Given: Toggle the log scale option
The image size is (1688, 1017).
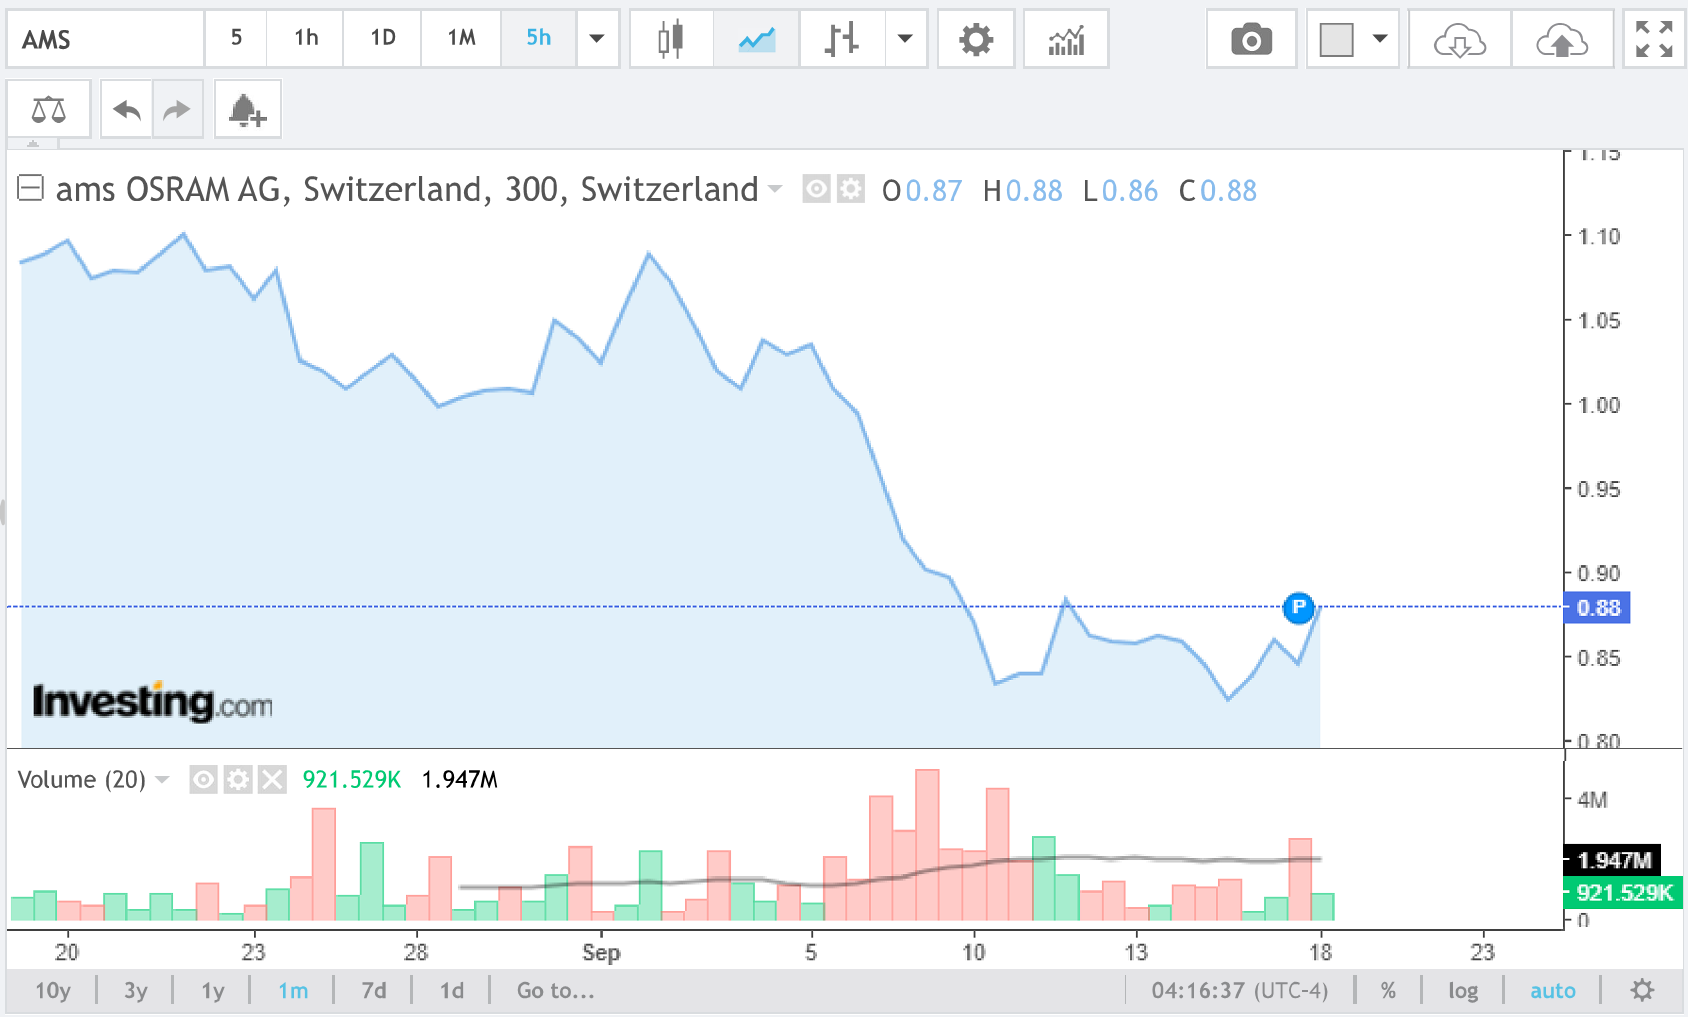Looking at the screenshot, I should [1462, 990].
